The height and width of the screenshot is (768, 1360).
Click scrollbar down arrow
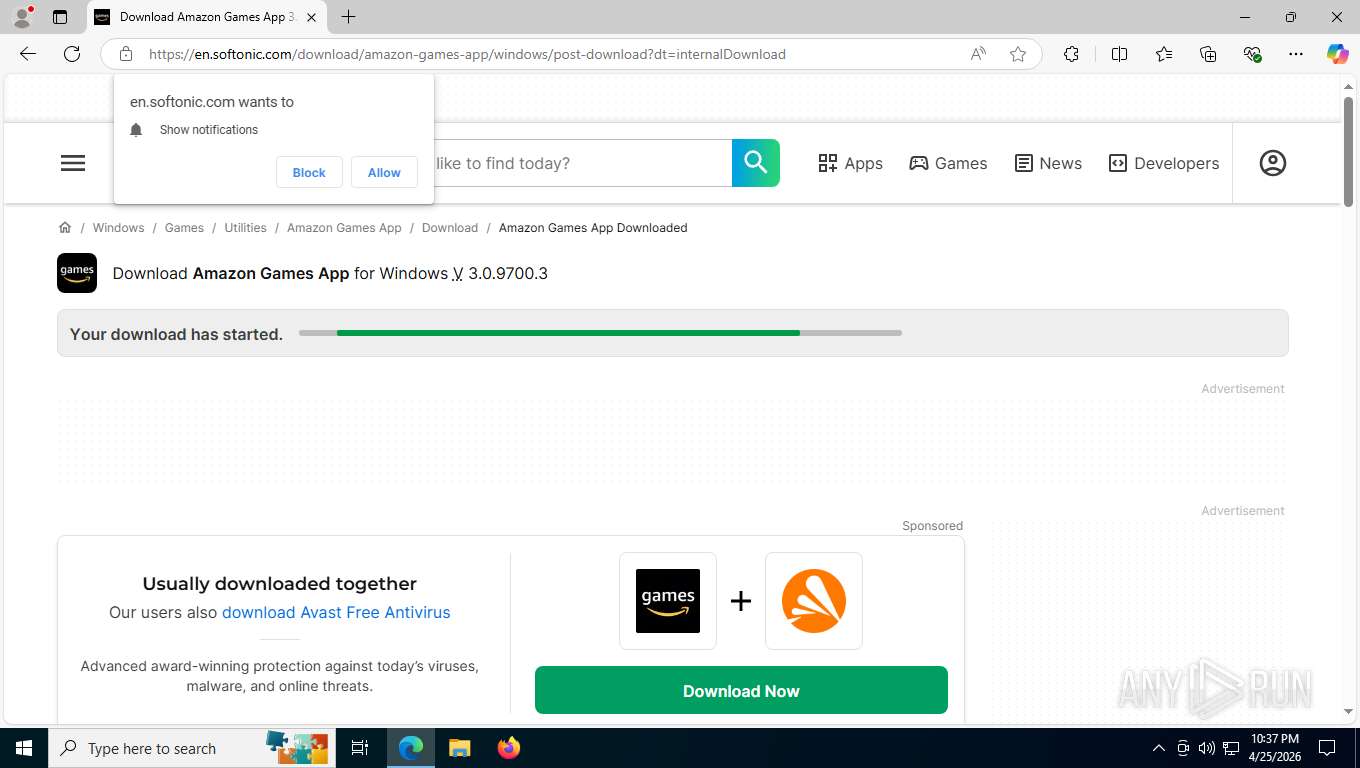click(1348, 711)
